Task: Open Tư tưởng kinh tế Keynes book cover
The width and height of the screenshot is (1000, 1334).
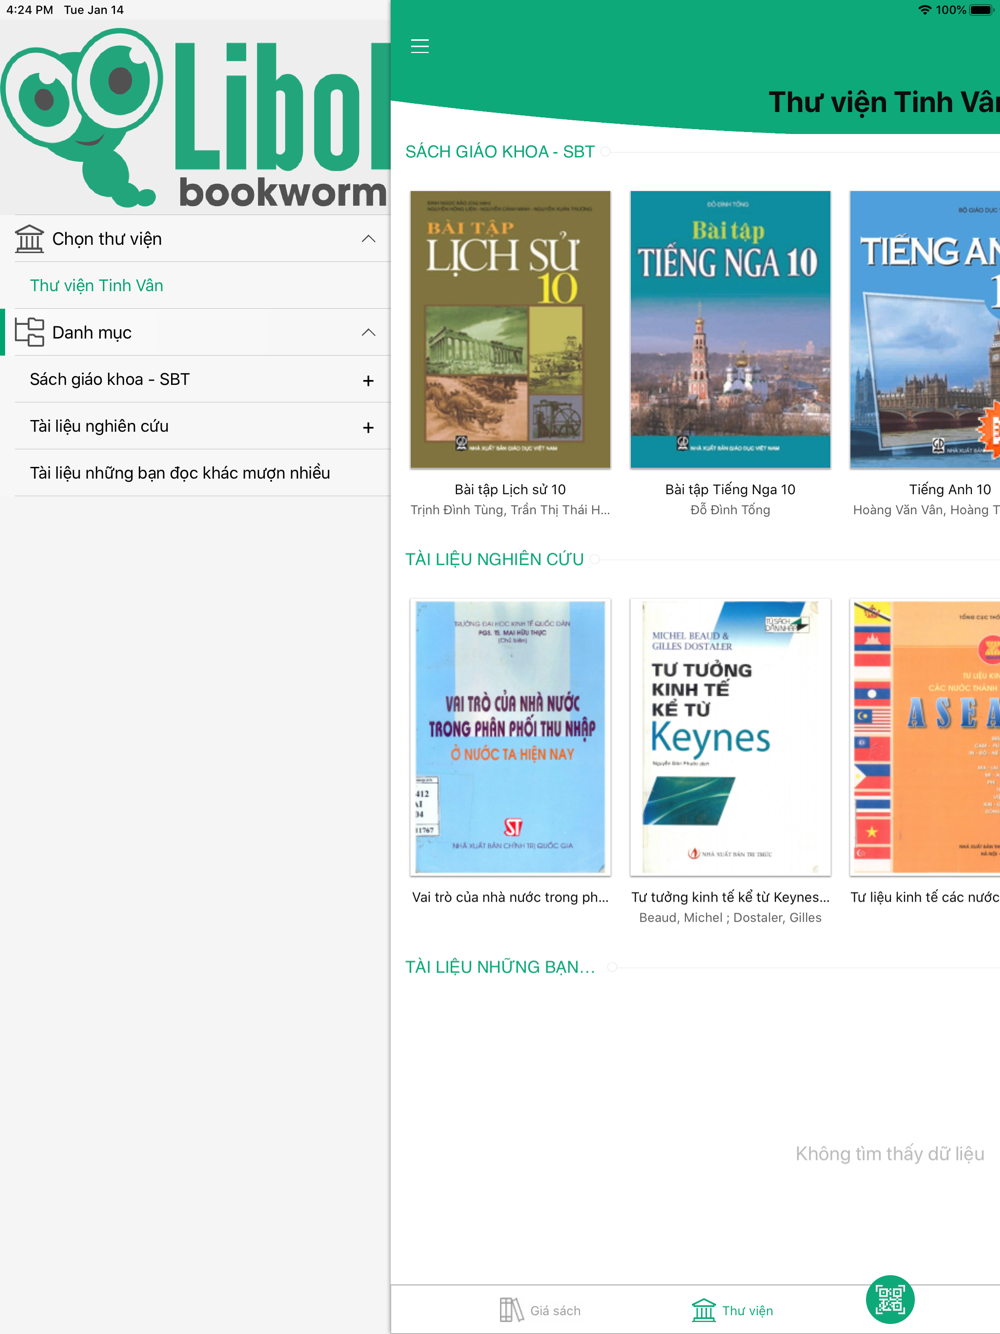Action: [730, 738]
